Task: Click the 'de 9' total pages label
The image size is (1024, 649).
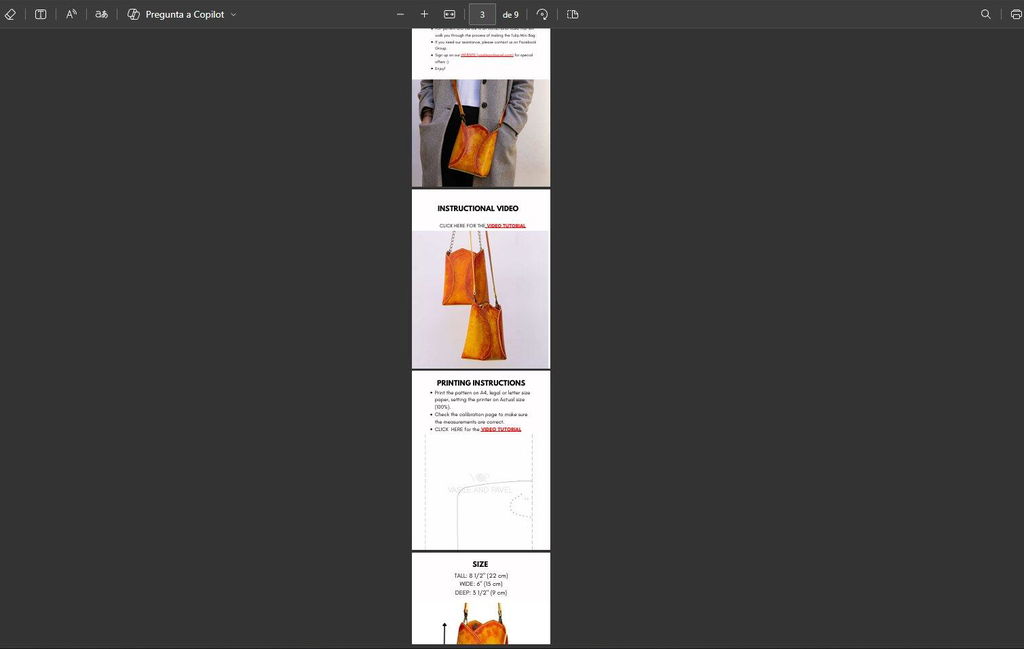Action: (x=510, y=14)
